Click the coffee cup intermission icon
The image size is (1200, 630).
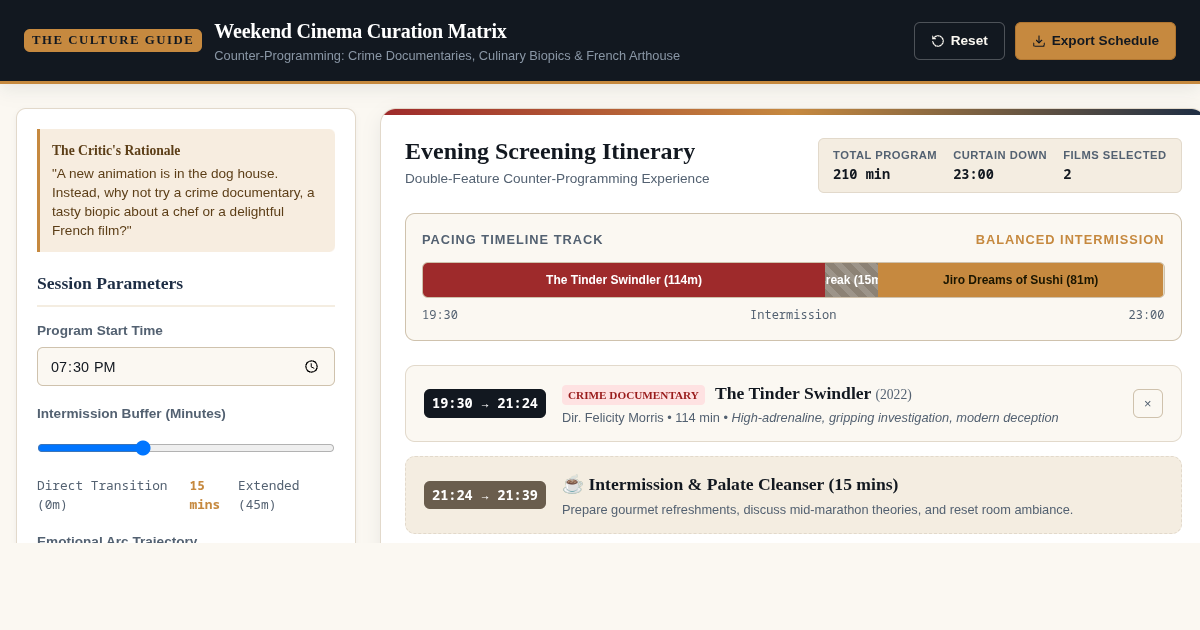tap(572, 484)
